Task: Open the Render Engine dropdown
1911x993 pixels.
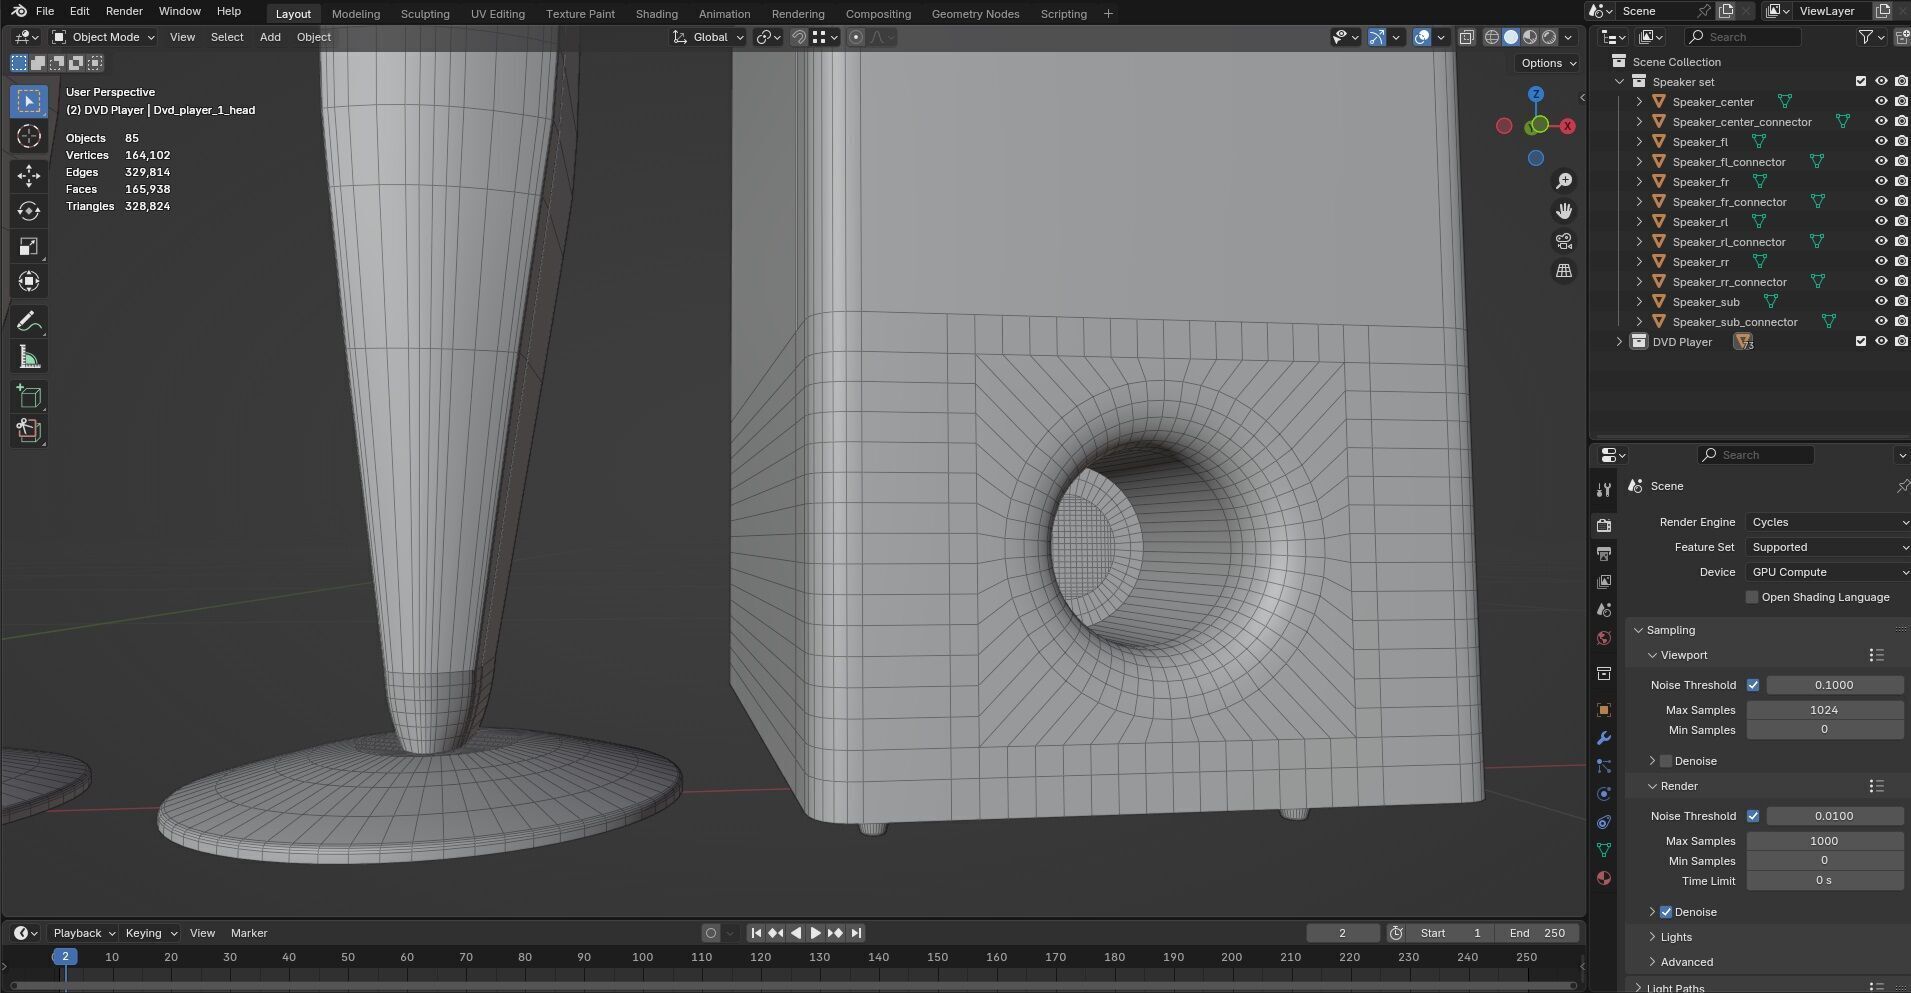Action: pos(1828,522)
